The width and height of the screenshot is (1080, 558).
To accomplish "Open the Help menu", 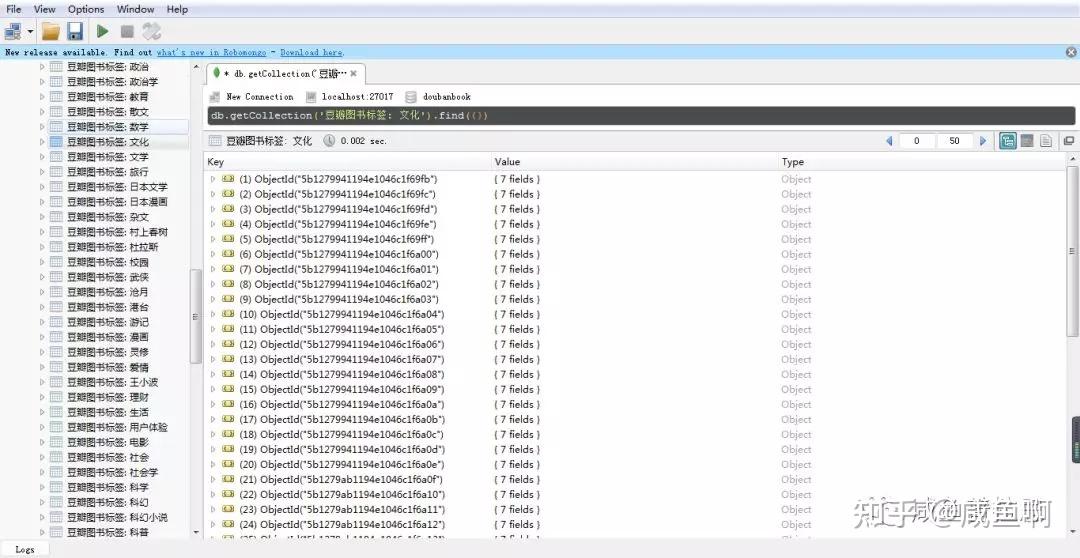I will tap(177, 9).
